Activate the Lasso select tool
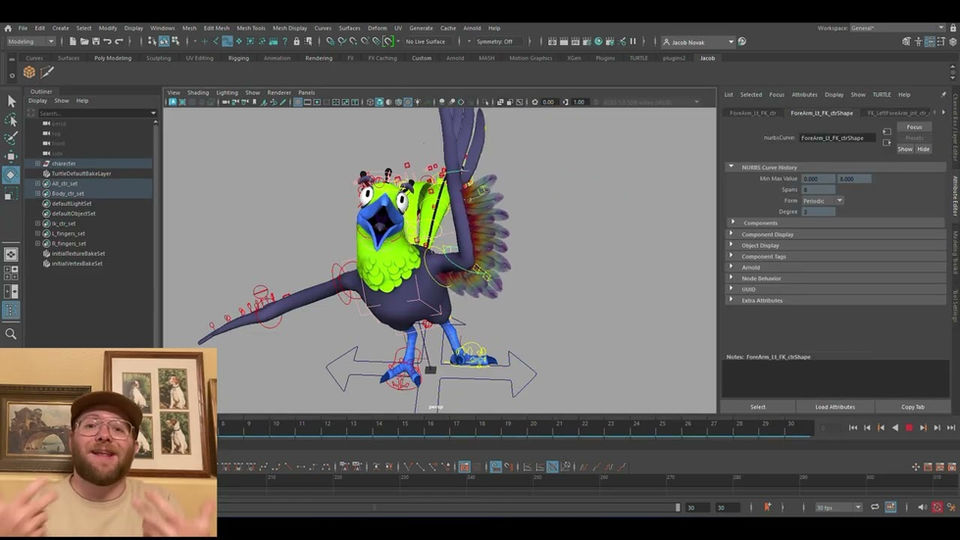Screen dimensions: 960x540 (11, 120)
